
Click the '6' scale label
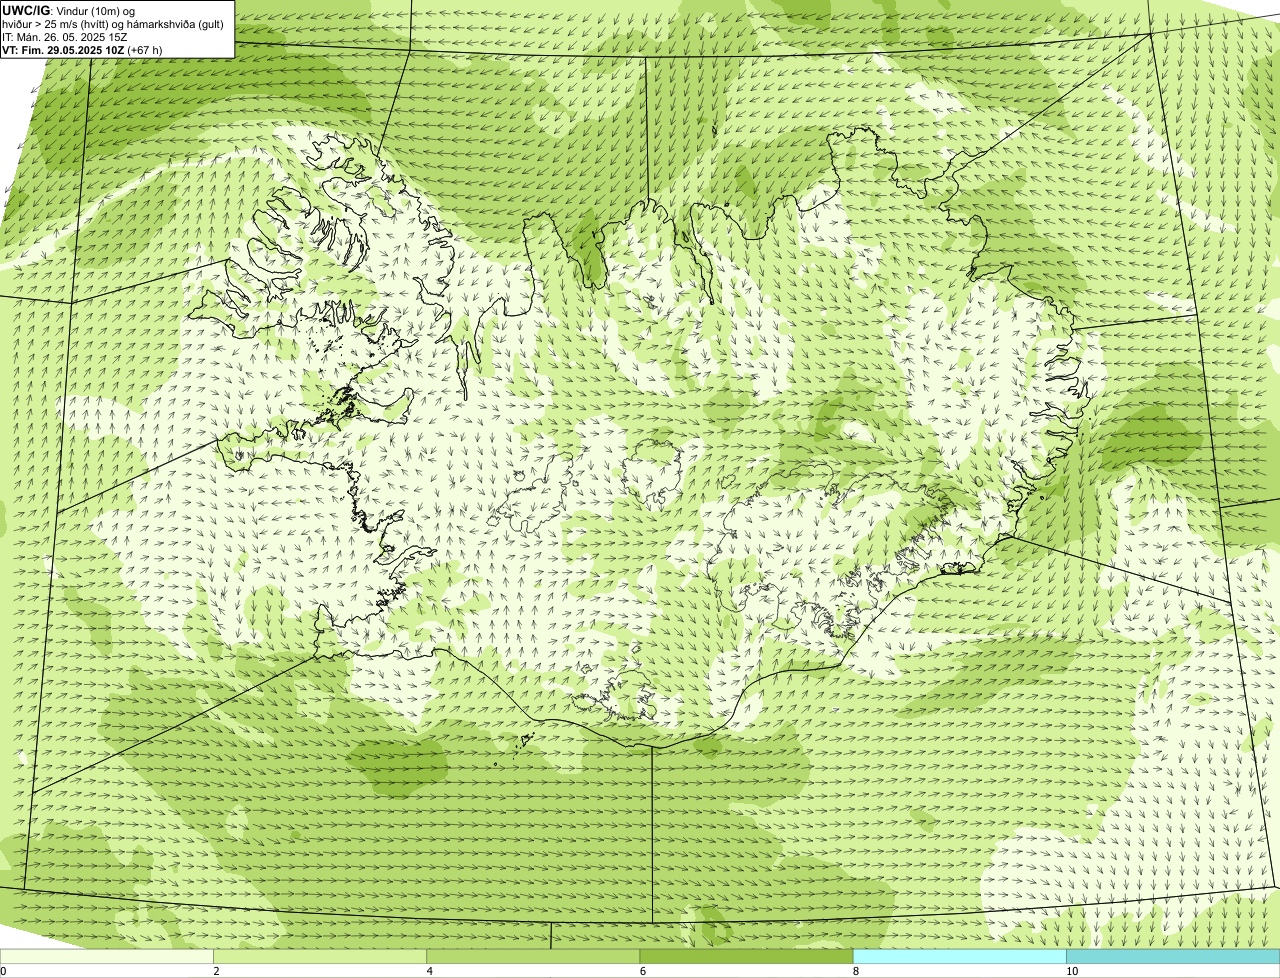point(642,971)
